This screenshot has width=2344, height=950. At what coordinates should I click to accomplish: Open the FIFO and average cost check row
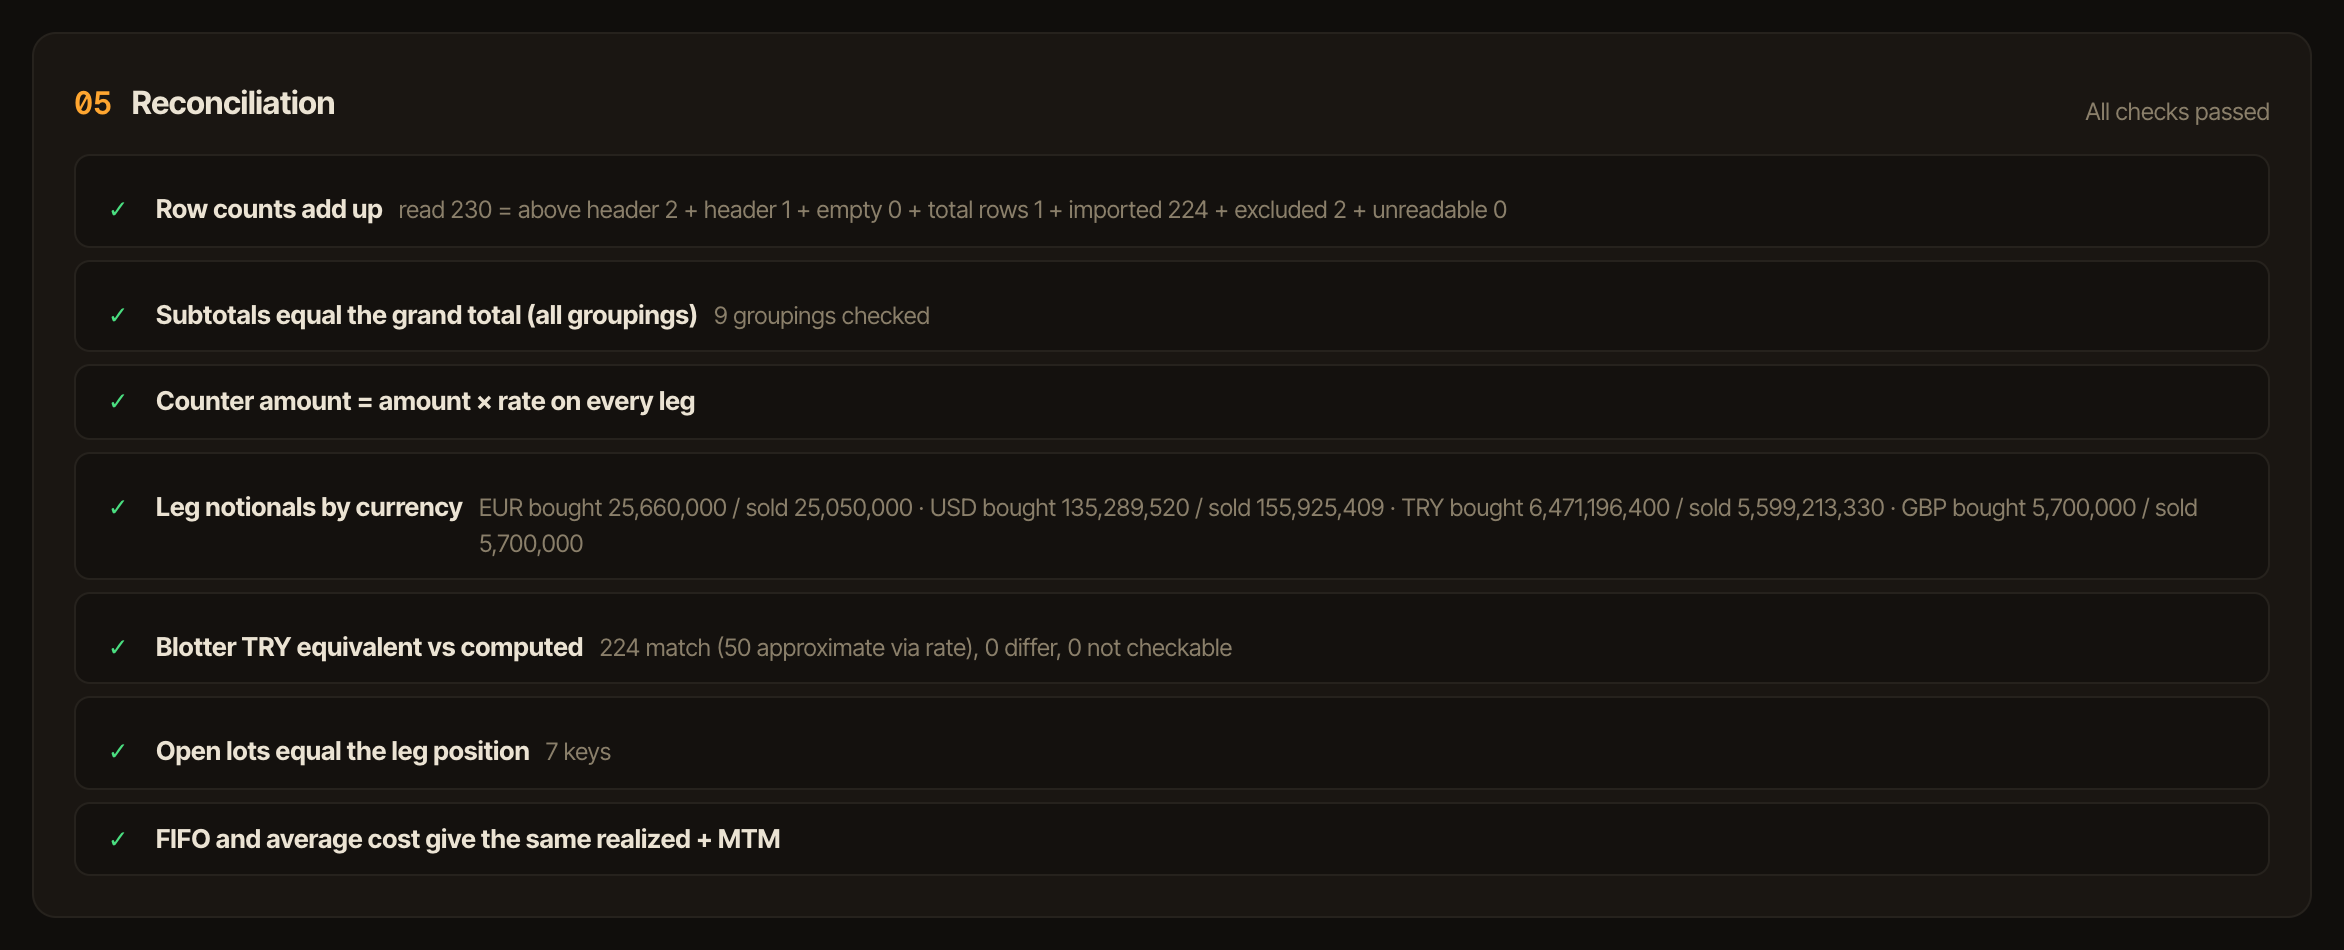coord(1172,839)
